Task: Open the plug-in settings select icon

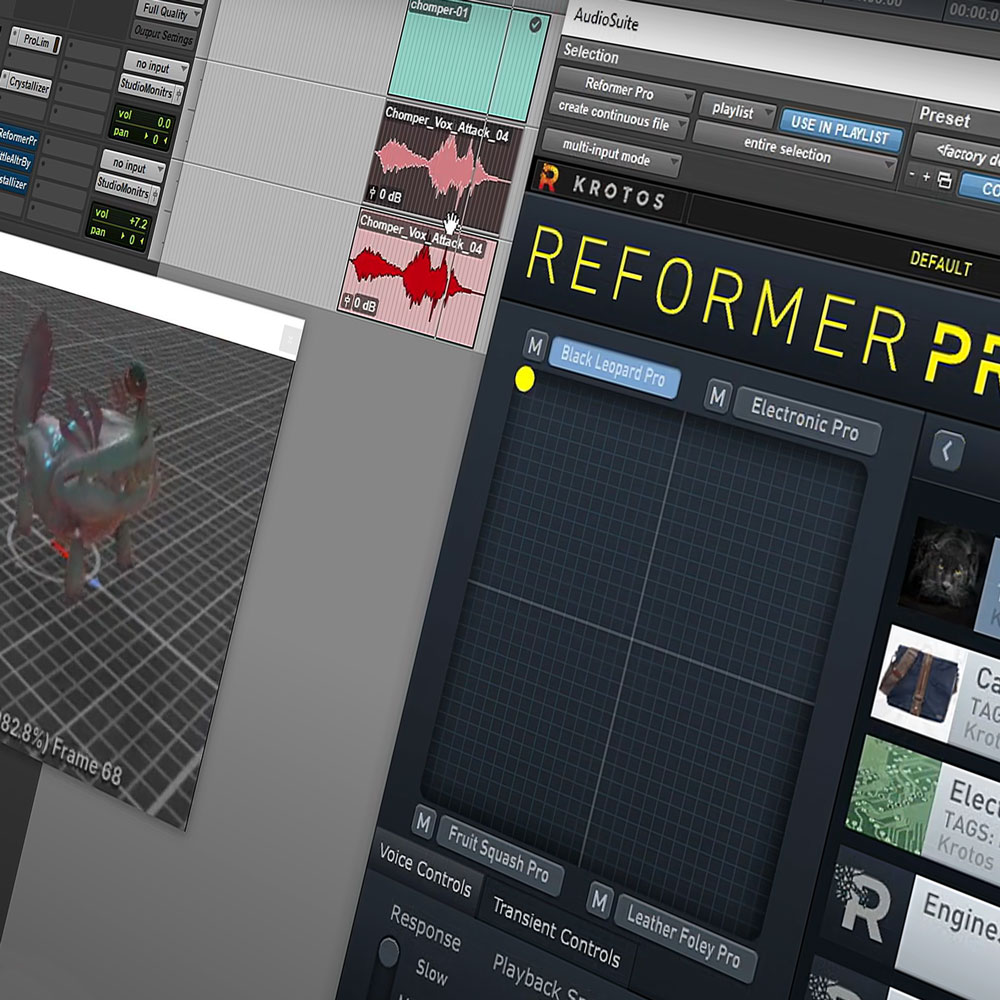Action: click(x=945, y=181)
